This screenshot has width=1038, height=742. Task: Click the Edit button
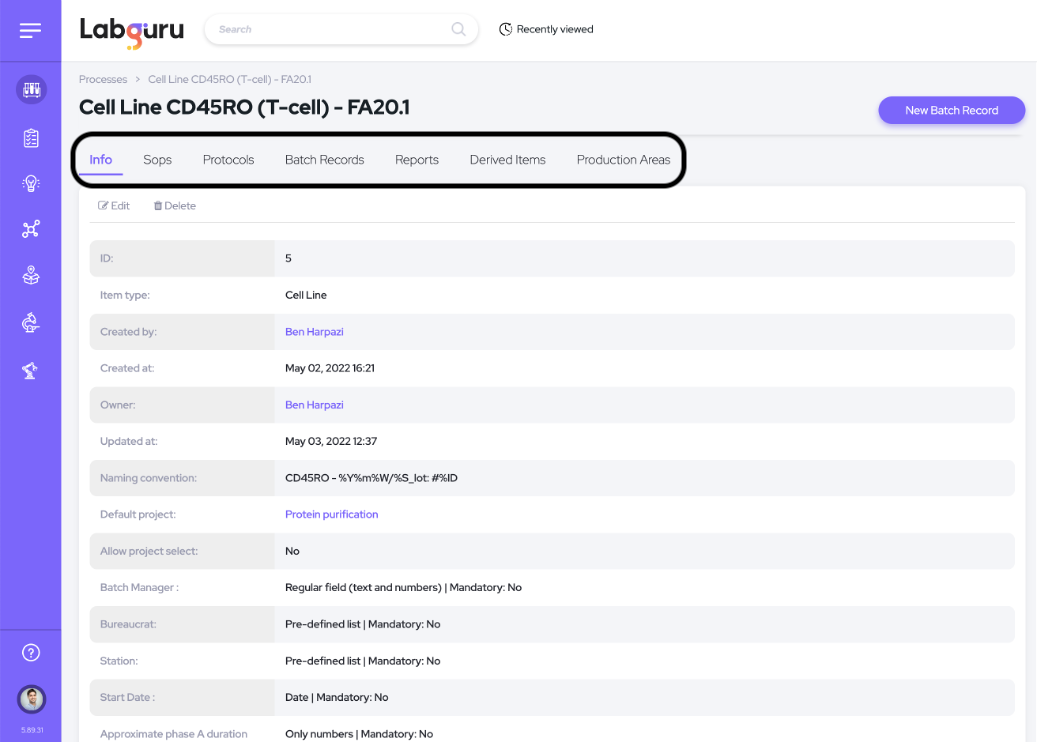tap(114, 206)
